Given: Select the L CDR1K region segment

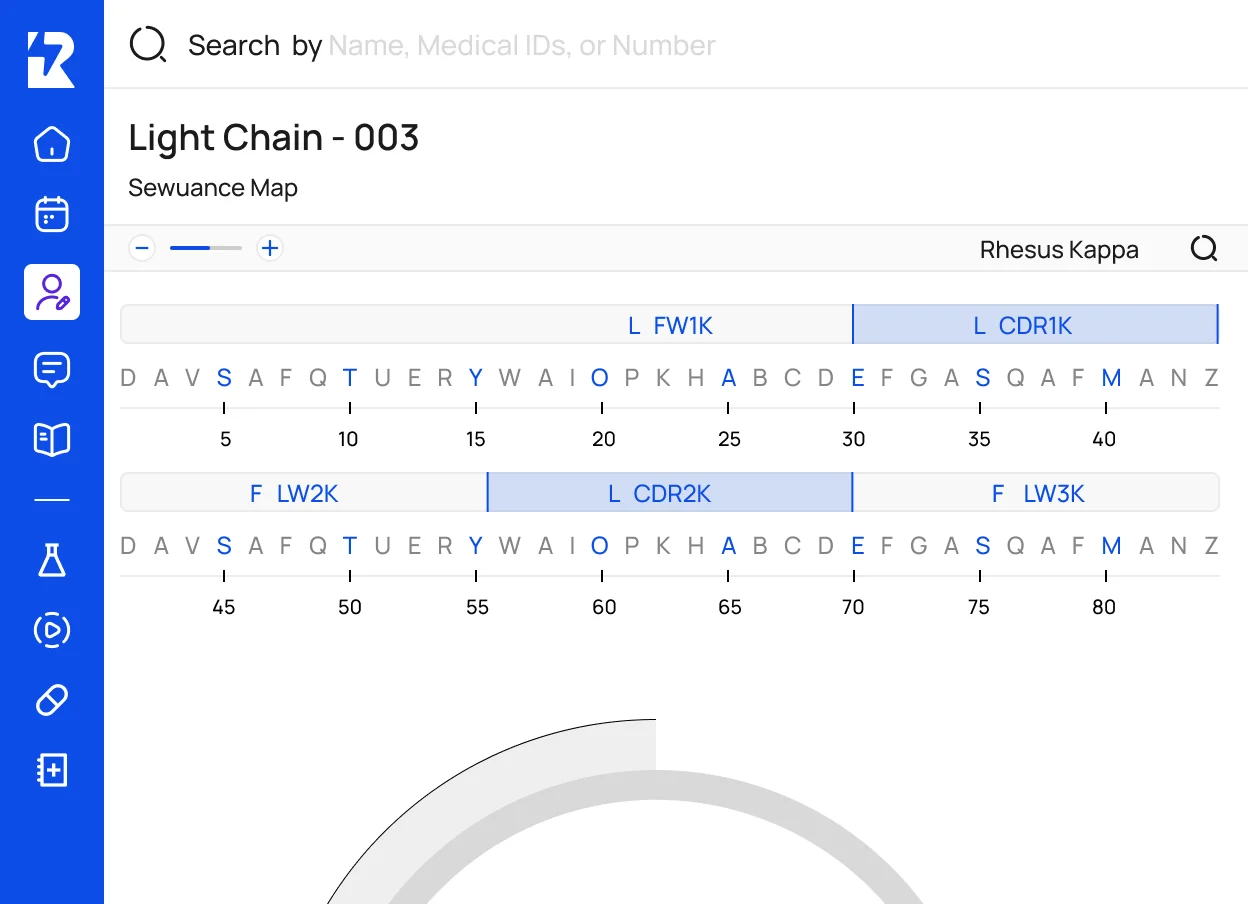Looking at the screenshot, I should [1034, 325].
